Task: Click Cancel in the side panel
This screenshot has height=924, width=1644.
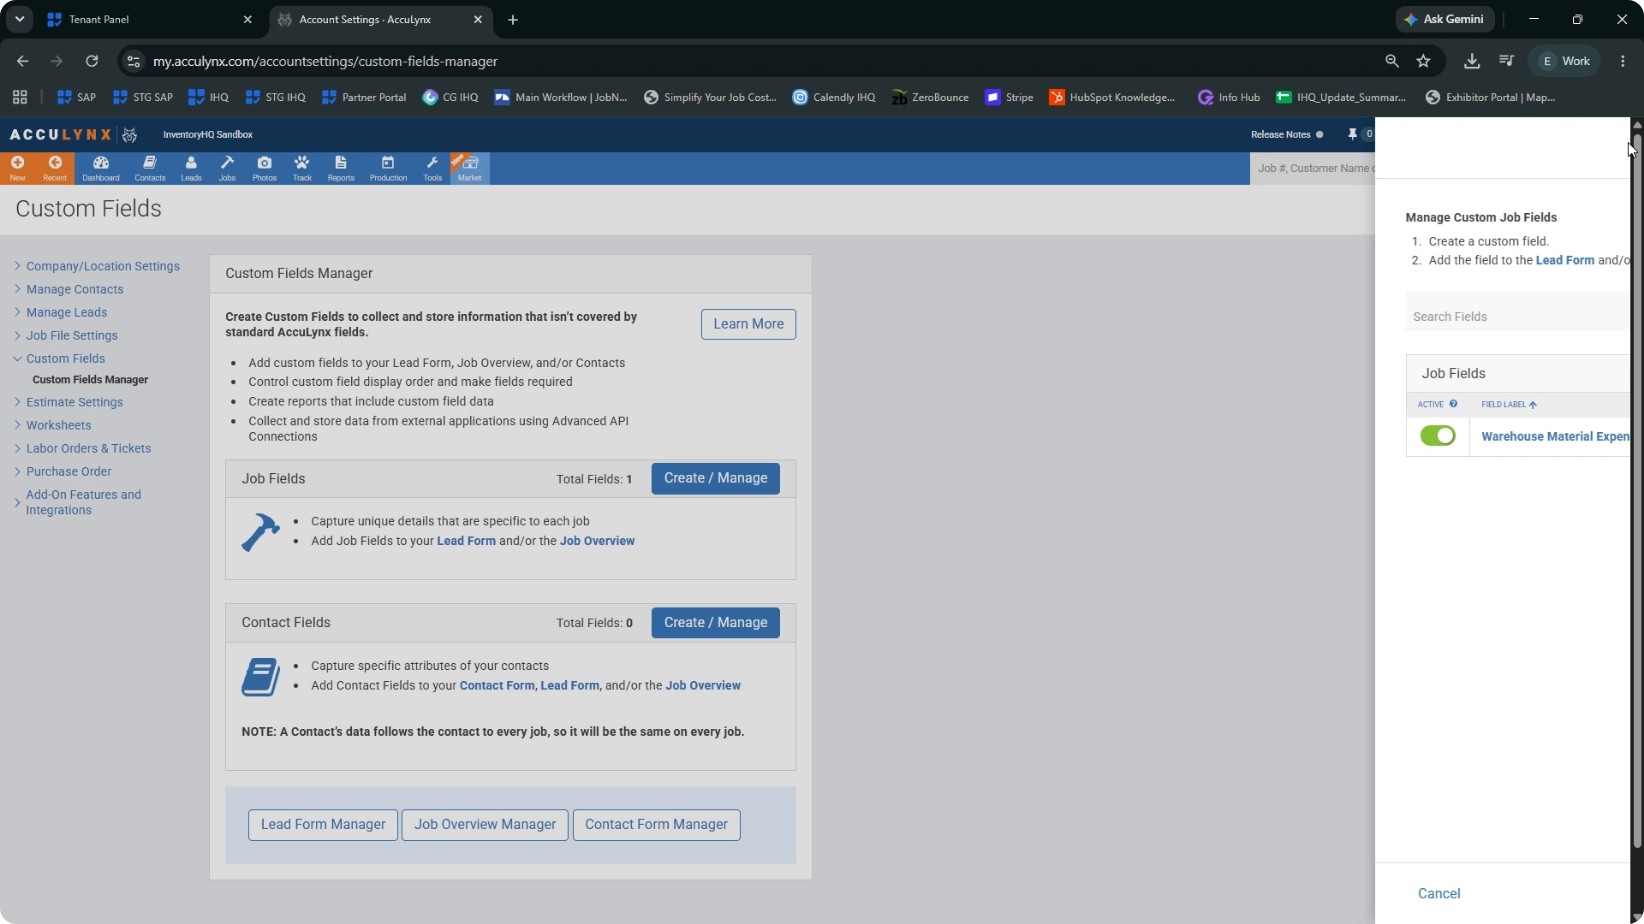Action: click(1438, 893)
